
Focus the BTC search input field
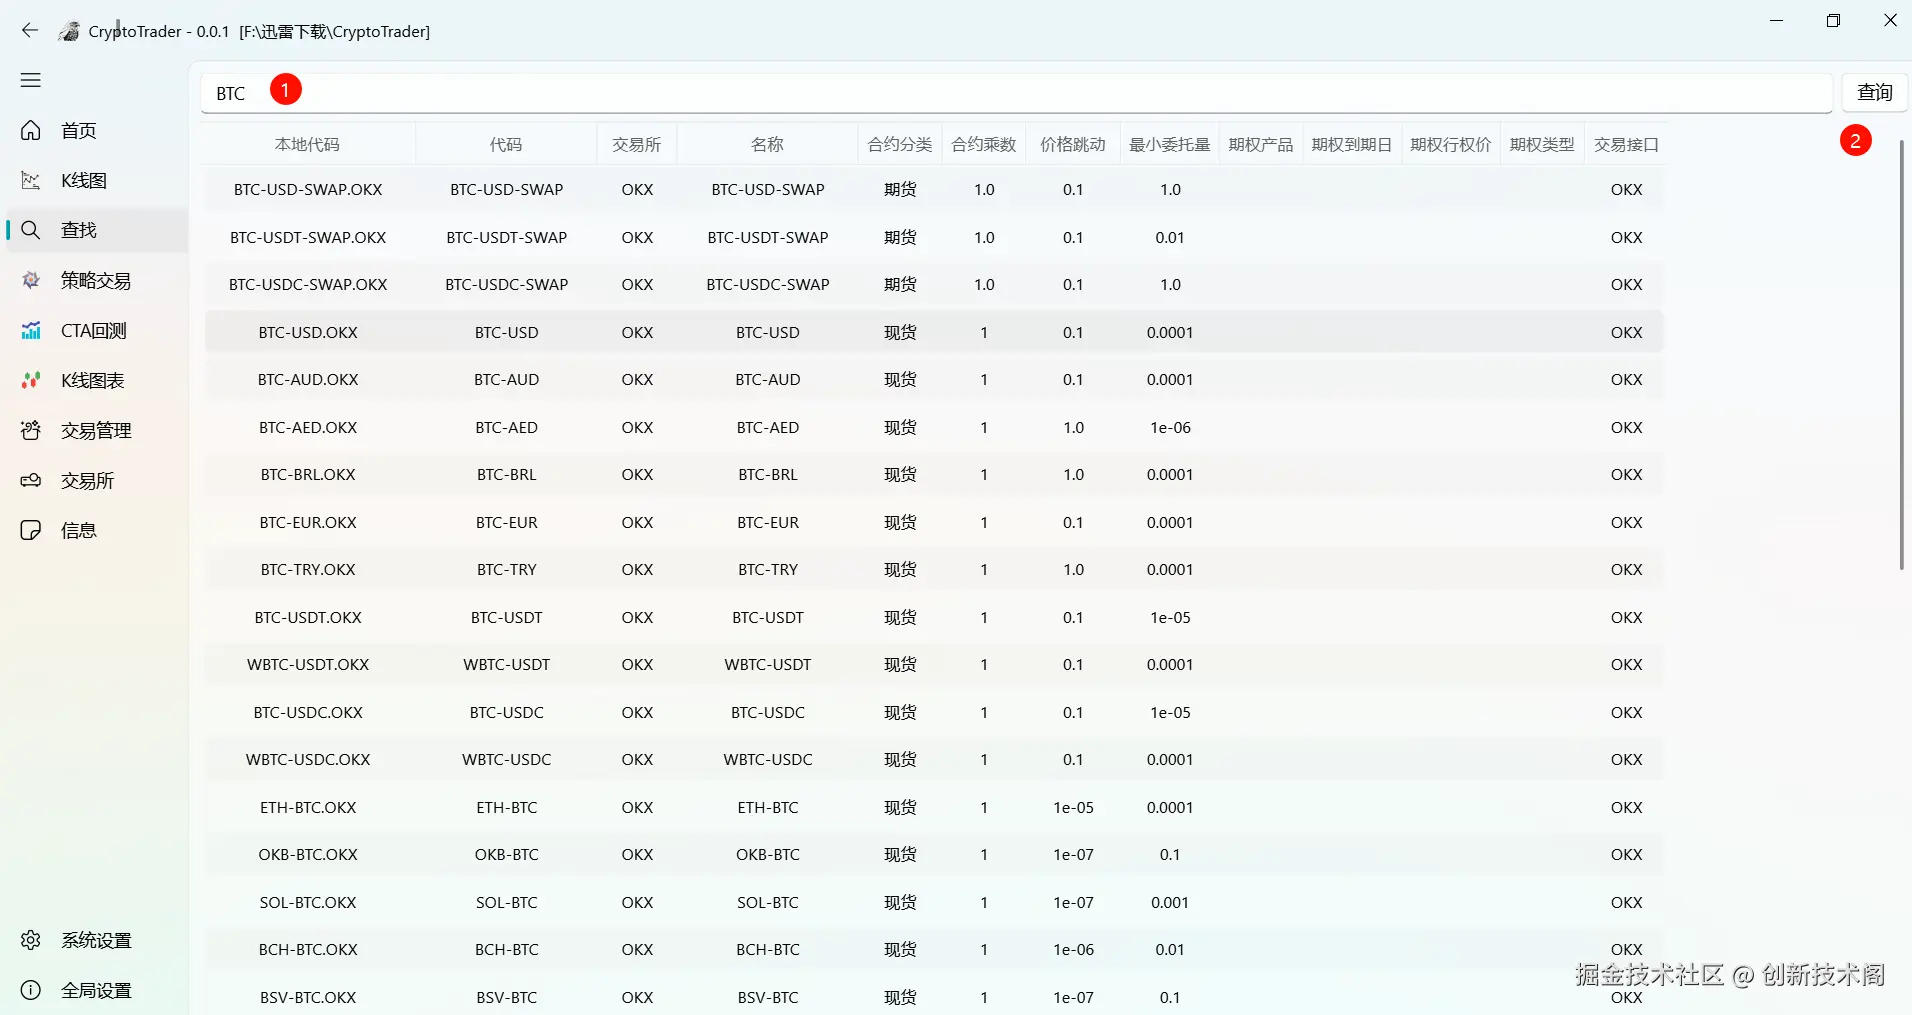[x=1016, y=93]
